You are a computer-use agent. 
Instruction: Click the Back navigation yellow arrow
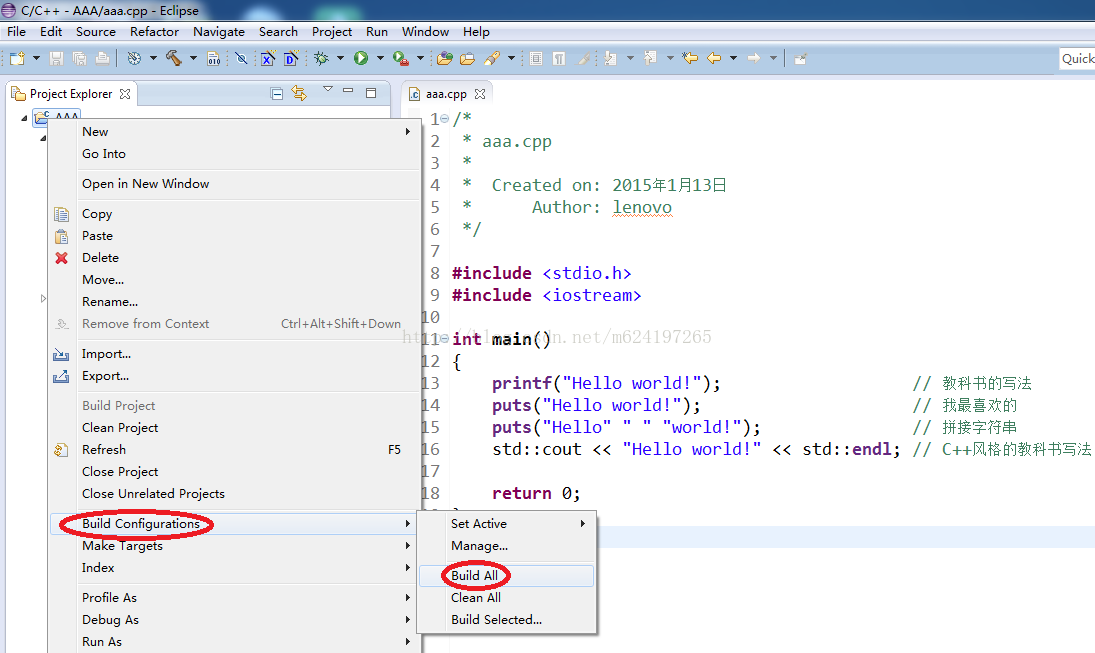click(x=714, y=59)
